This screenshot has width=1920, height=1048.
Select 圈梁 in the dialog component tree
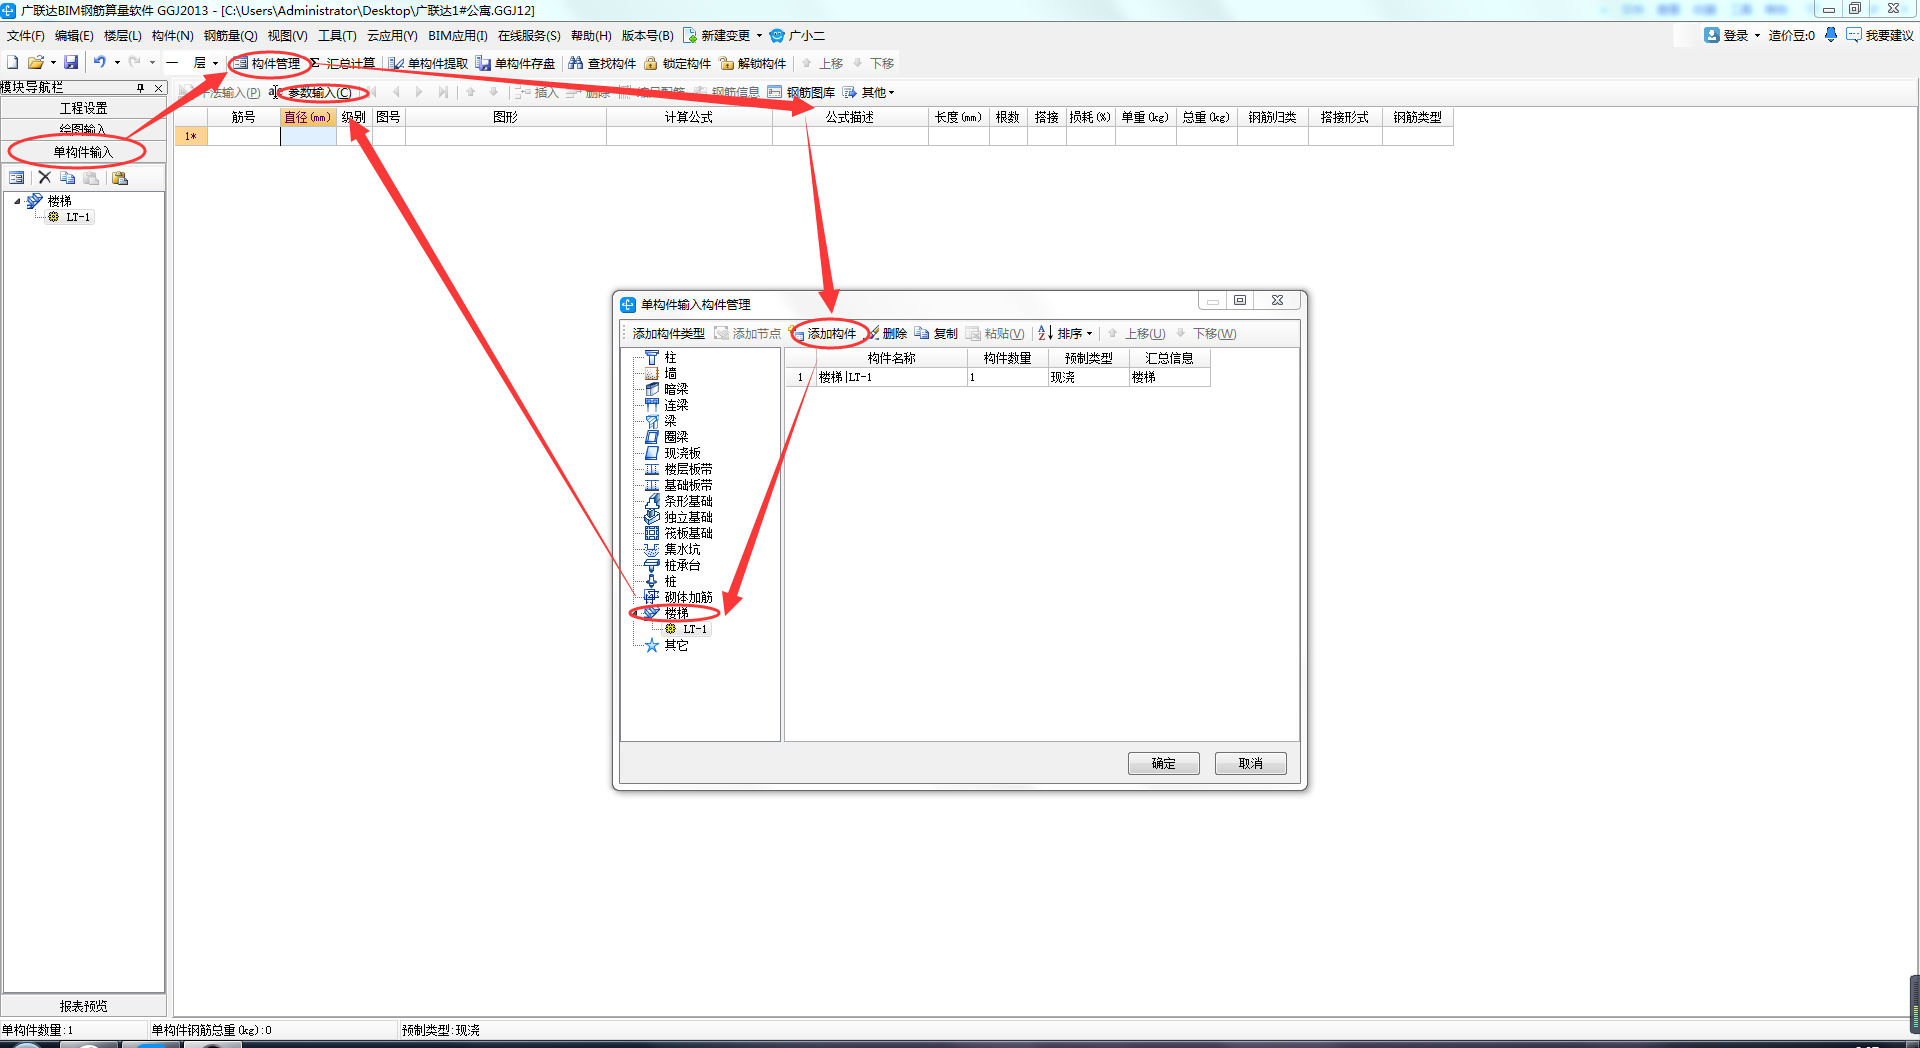(676, 438)
